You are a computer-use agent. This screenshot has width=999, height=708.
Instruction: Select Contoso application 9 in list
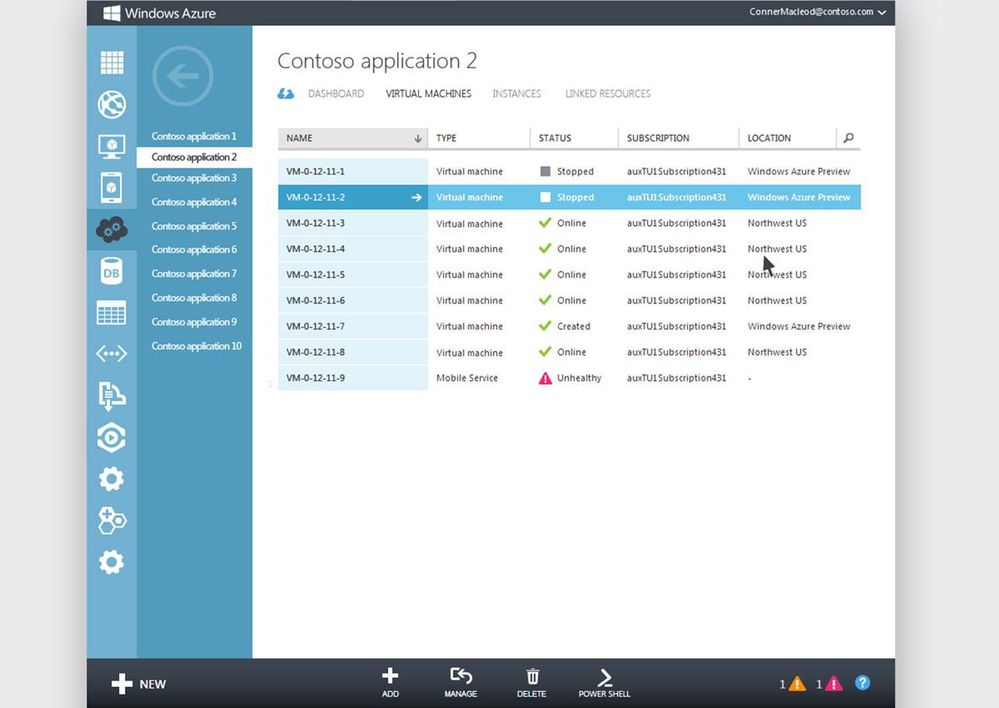(x=194, y=322)
